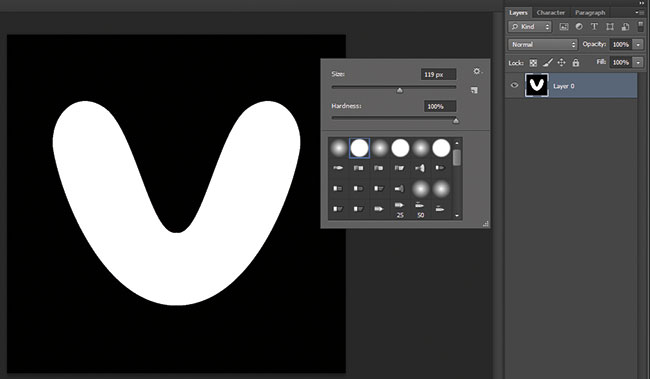The height and width of the screenshot is (379, 650).
Task: Pick the last hard round brush in top row
Action: point(441,148)
